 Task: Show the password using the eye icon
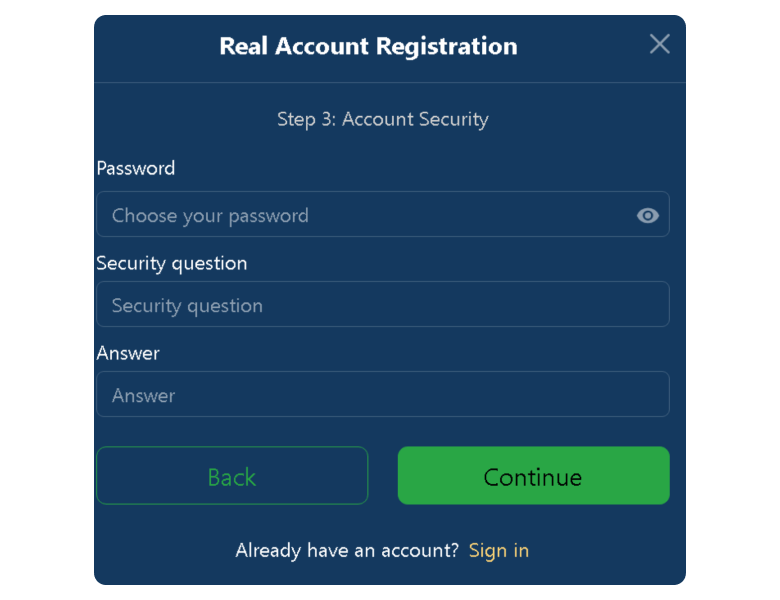pyautogui.click(x=648, y=215)
